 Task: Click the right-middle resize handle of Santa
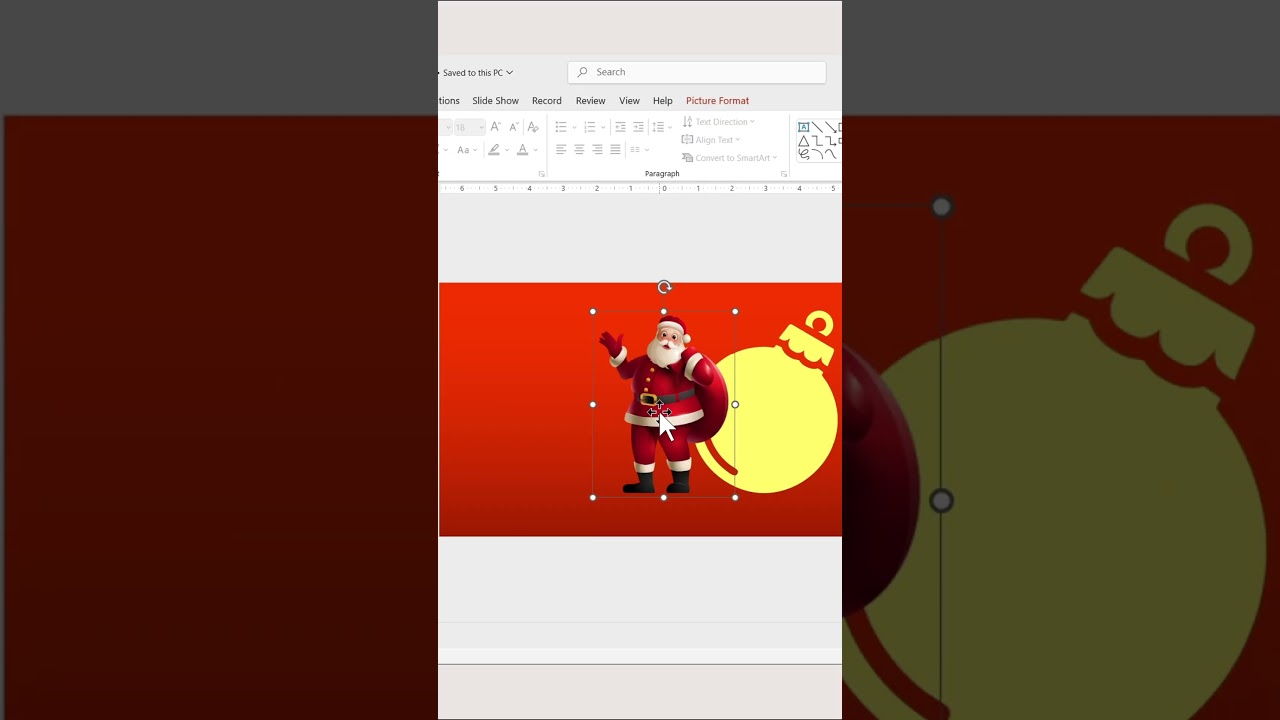[x=735, y=405]
